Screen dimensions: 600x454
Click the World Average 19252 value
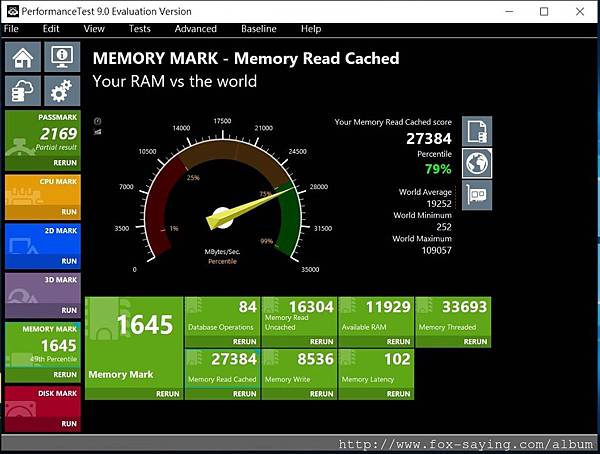point(439,204)
